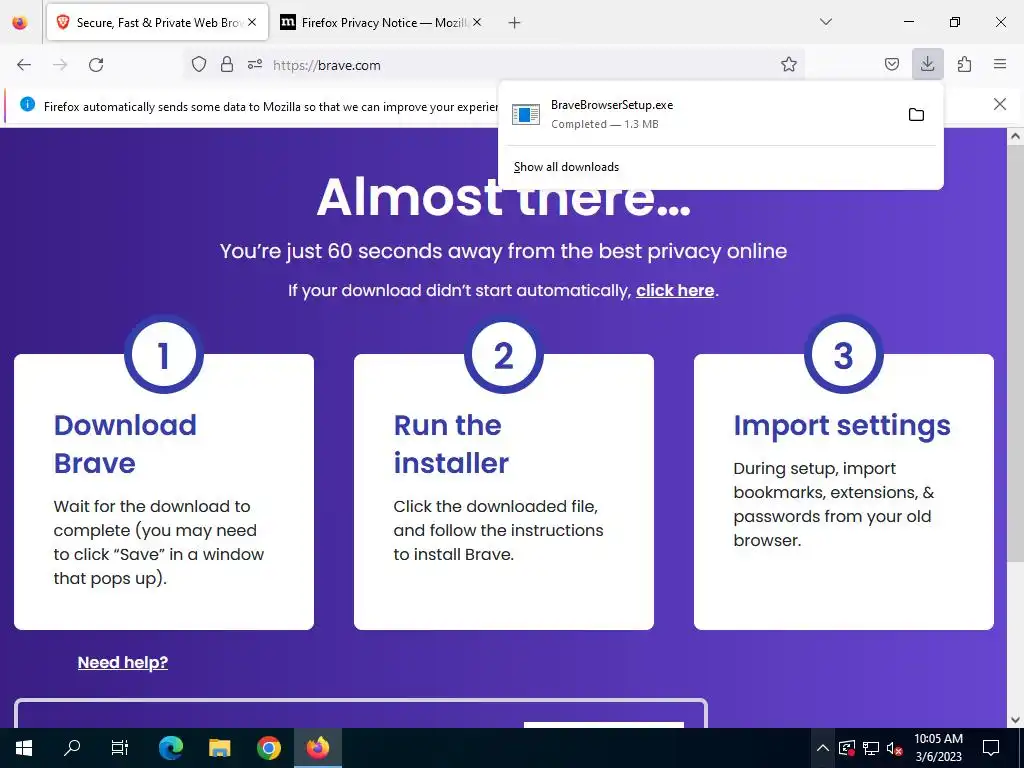Image resolution: width=1024 pixels, height=768 pixels.
Task: Open the Windows notification center
Action: [x=991, y=748]
